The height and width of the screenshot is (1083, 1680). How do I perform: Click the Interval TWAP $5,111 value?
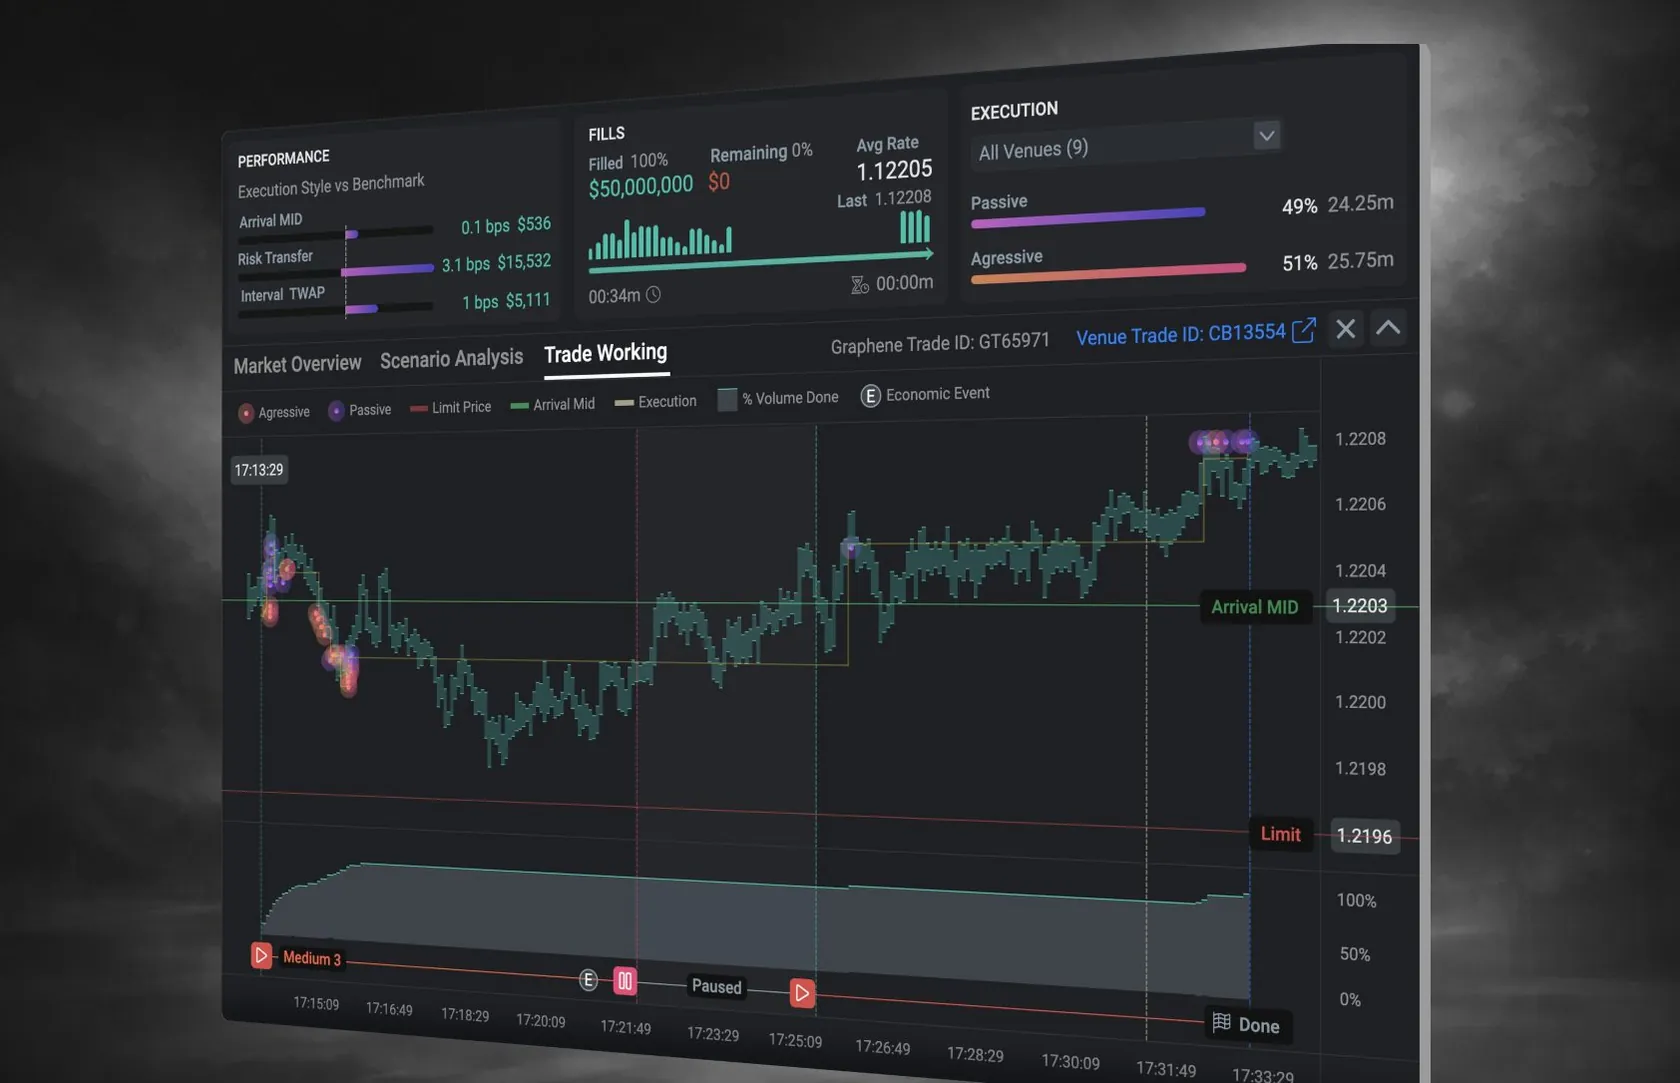click(528, 301)
